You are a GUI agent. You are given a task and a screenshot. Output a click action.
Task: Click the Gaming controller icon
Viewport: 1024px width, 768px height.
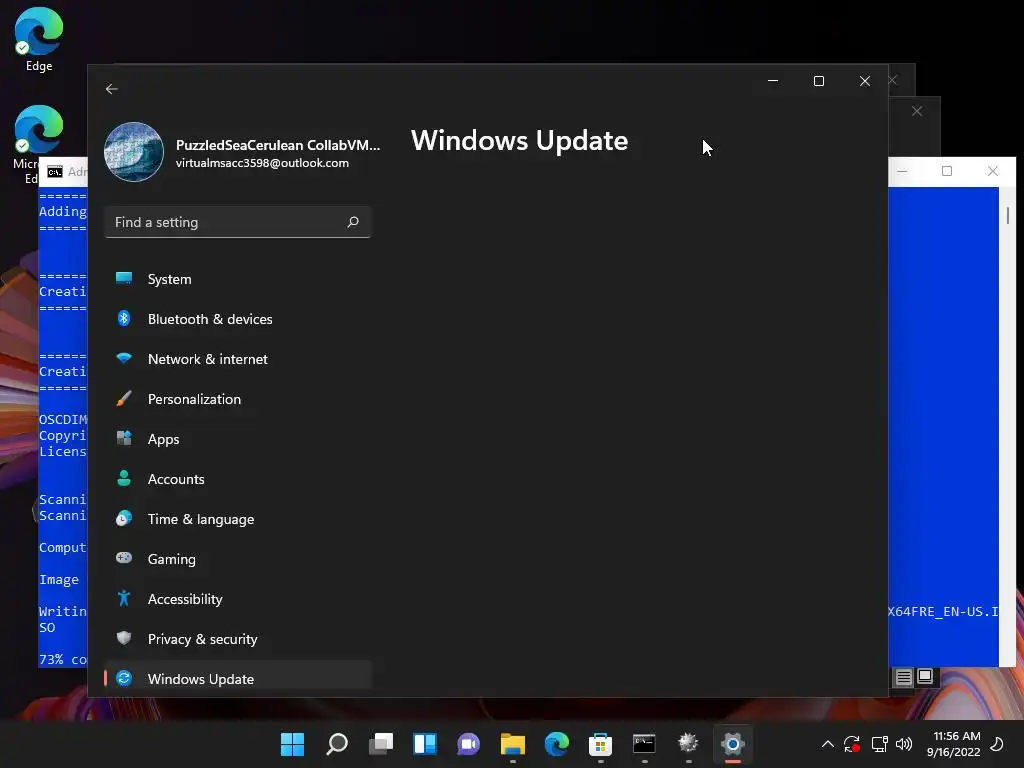(124, 558)
